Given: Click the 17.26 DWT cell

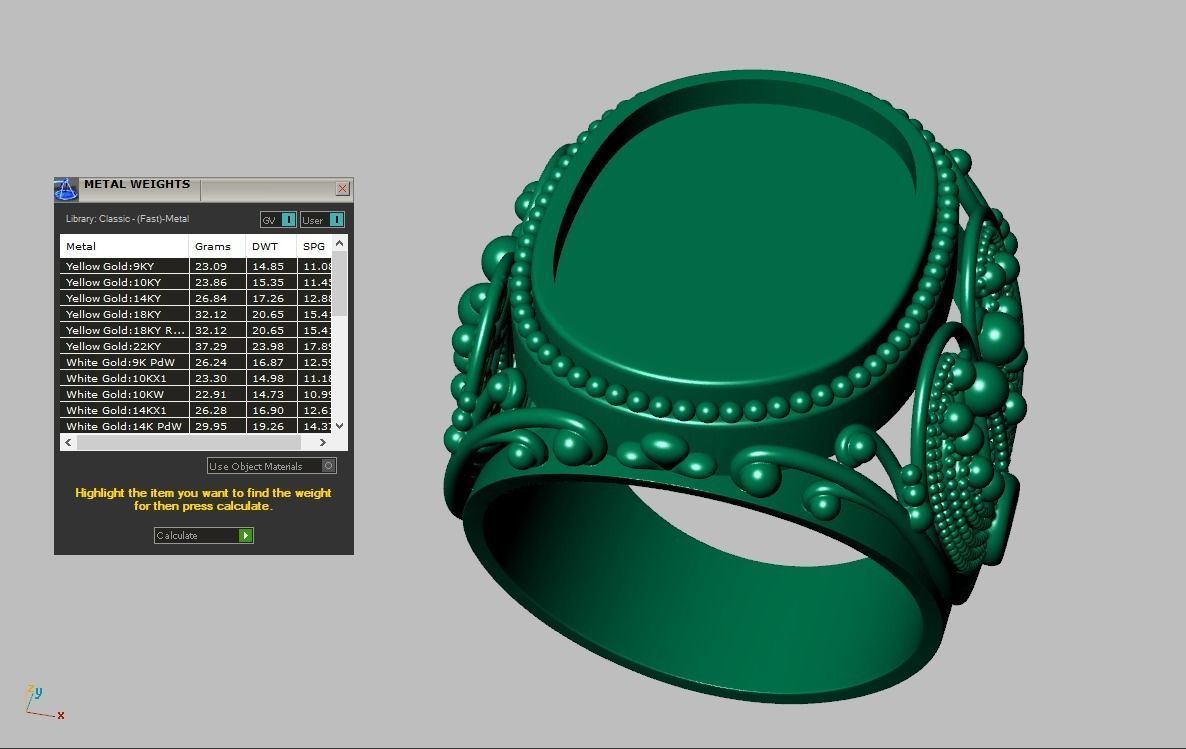Looking at the screenshot, I should pyautogui.click(x=271, y=298).
